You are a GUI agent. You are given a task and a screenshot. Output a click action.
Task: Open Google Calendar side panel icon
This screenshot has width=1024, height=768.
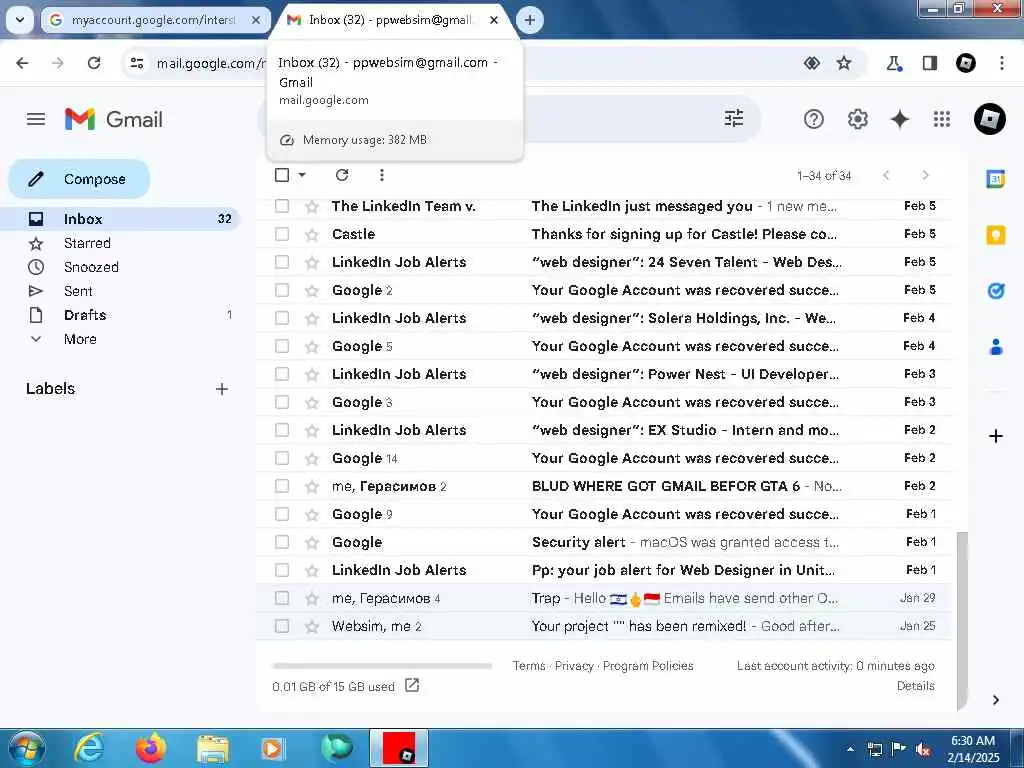coord(995,178)
